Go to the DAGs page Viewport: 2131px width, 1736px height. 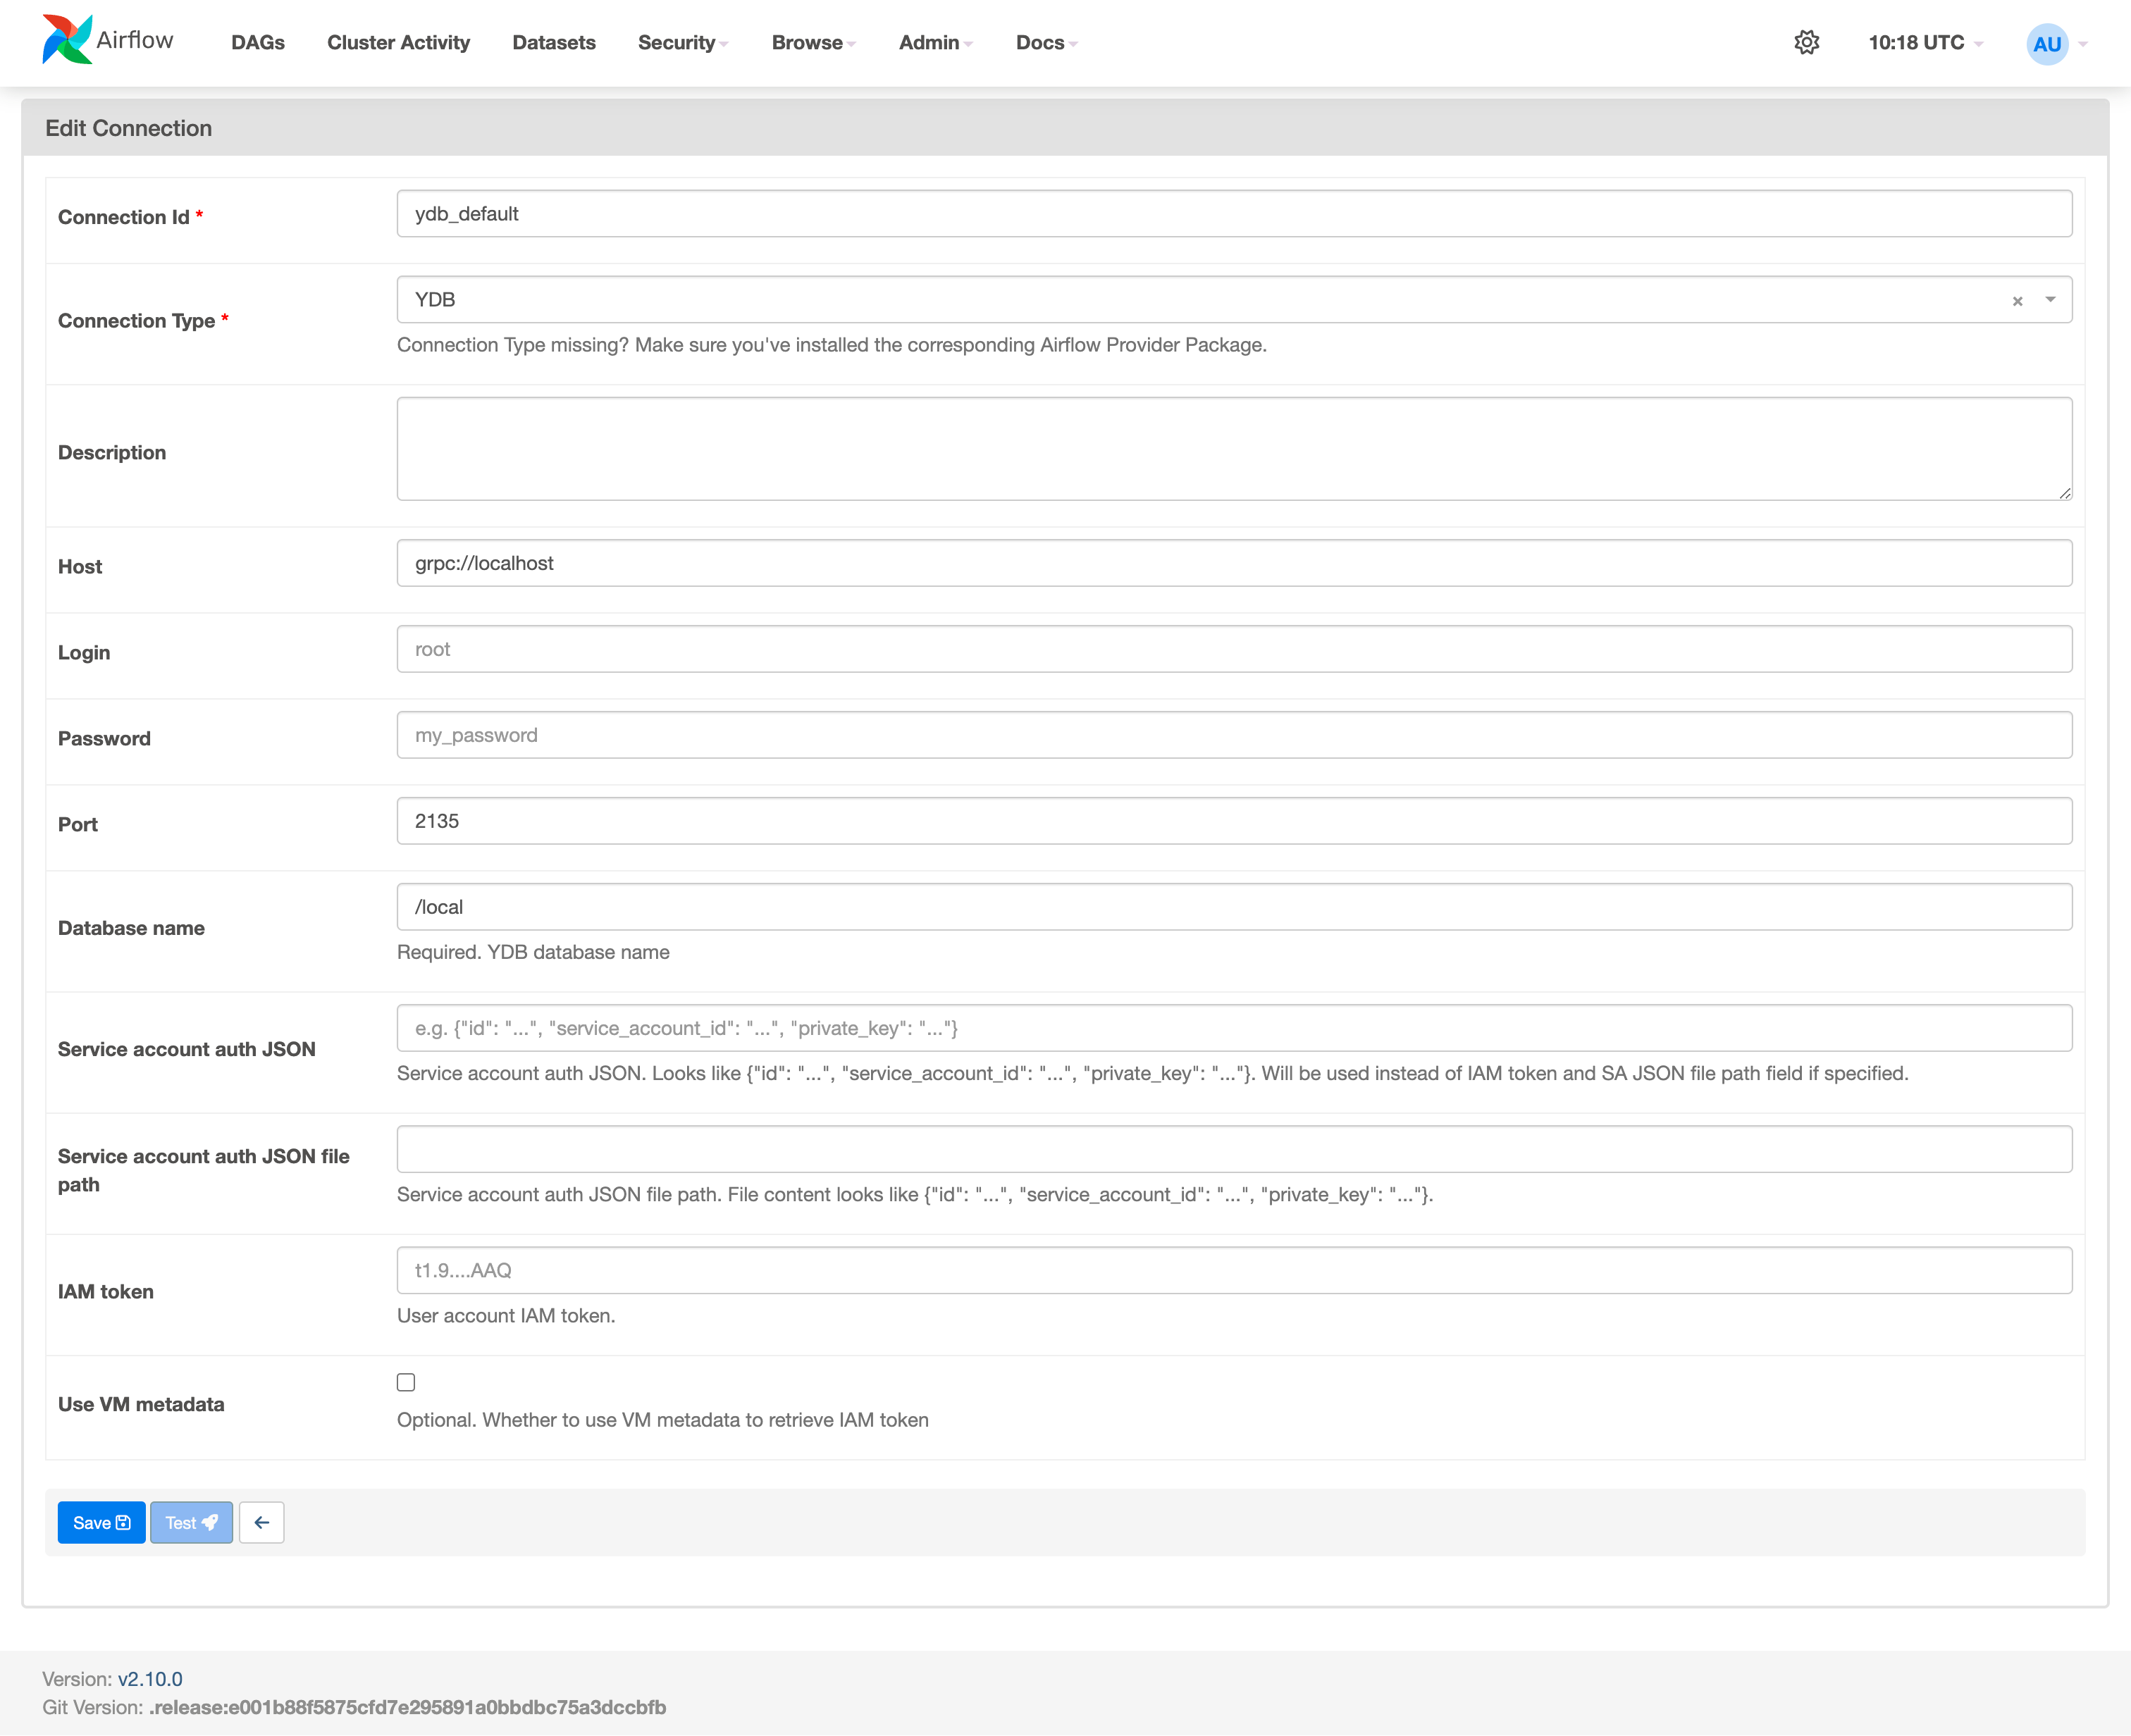tap(258, 43)
